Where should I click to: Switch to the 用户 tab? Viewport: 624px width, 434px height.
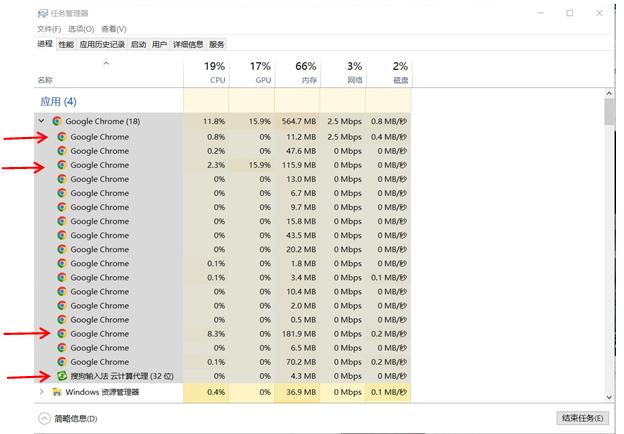click(x=159, y=45)
